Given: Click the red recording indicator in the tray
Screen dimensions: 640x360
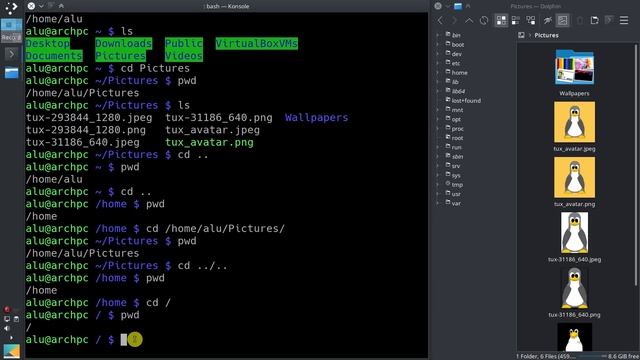Looking at the screenshot, I should [x=7, y=309].
